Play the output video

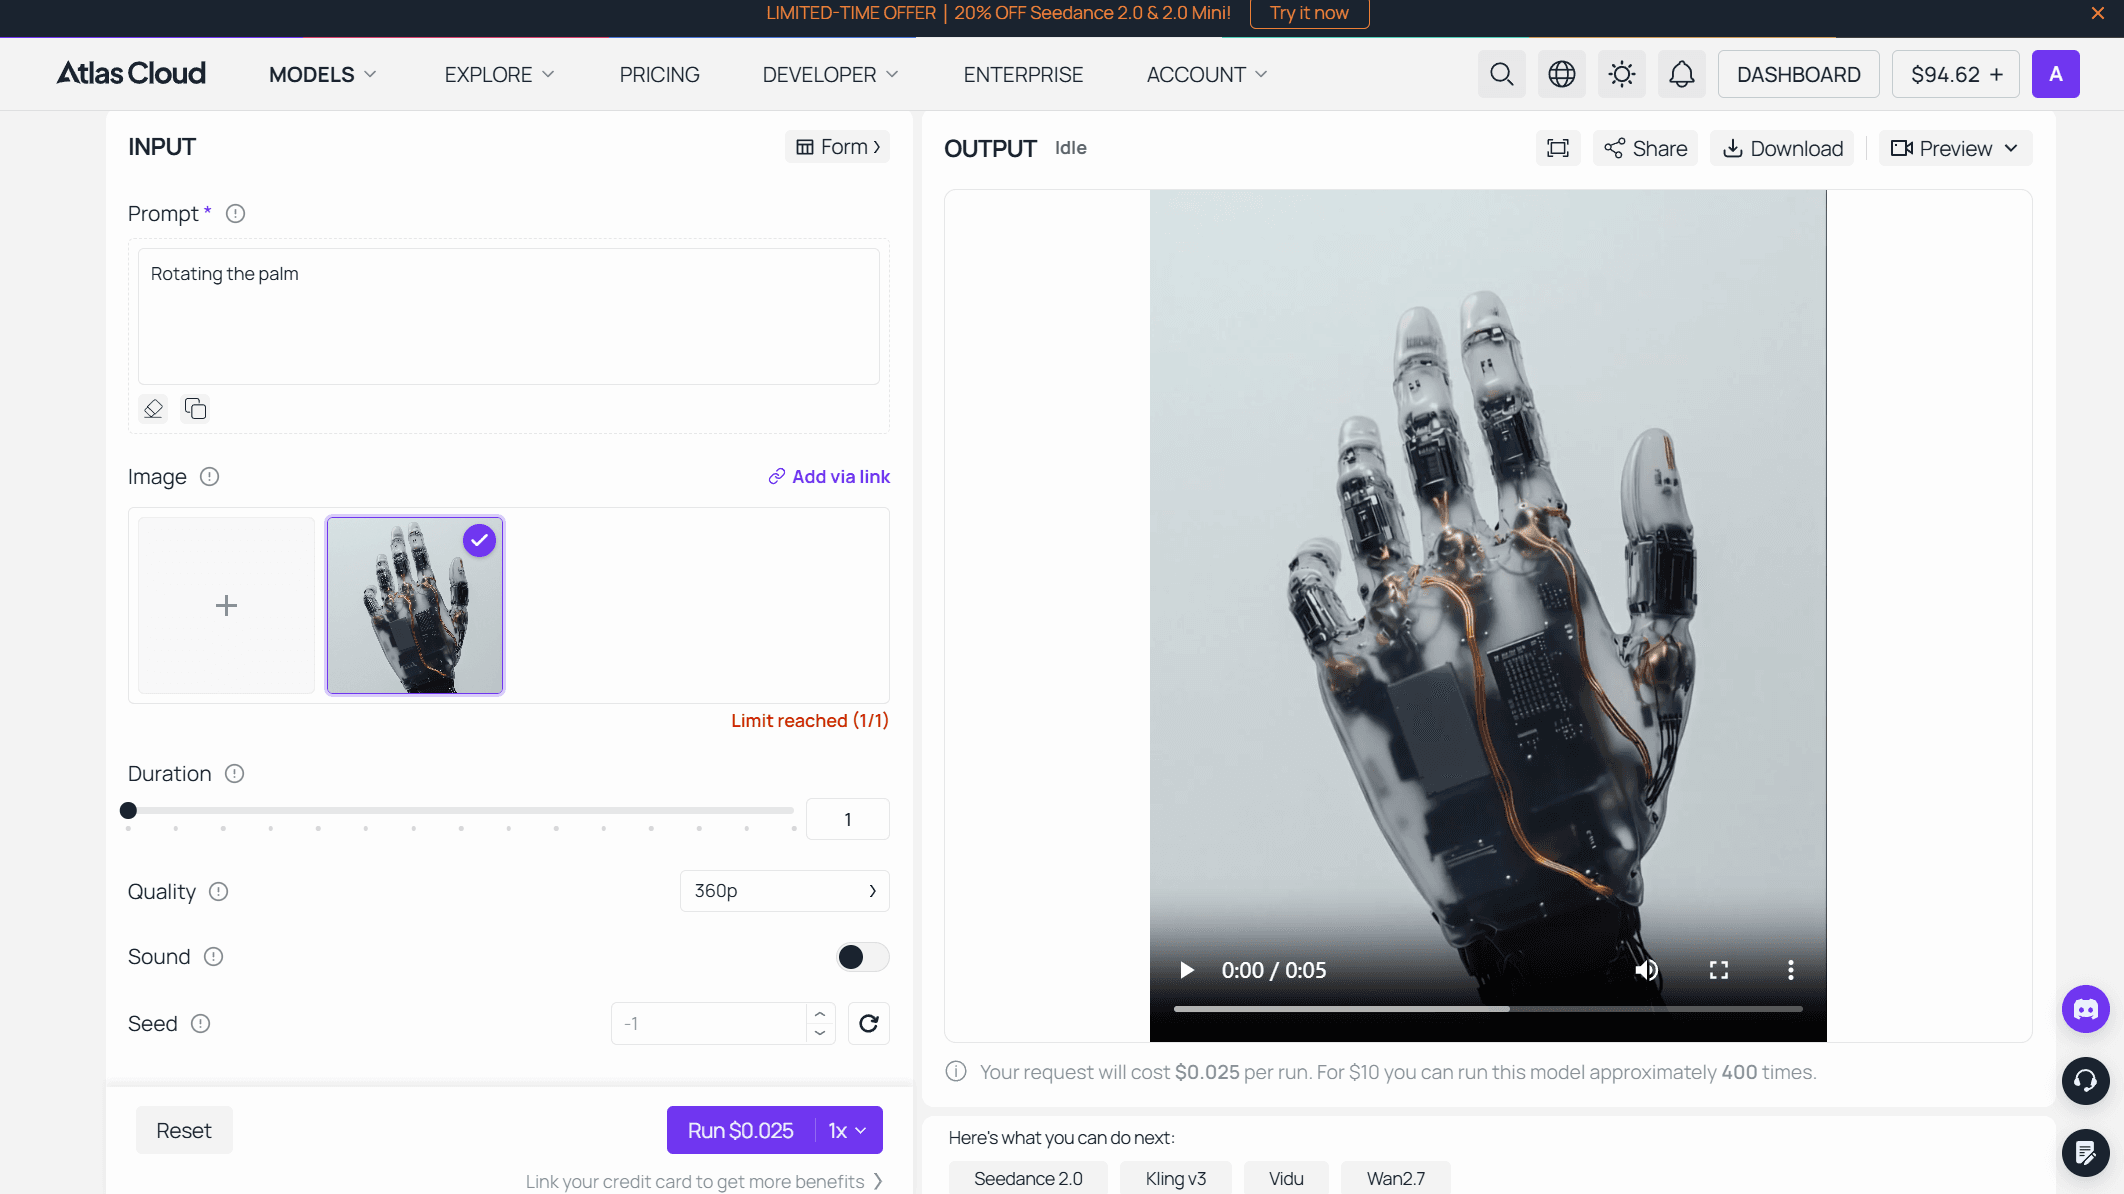pos(1186,970)
